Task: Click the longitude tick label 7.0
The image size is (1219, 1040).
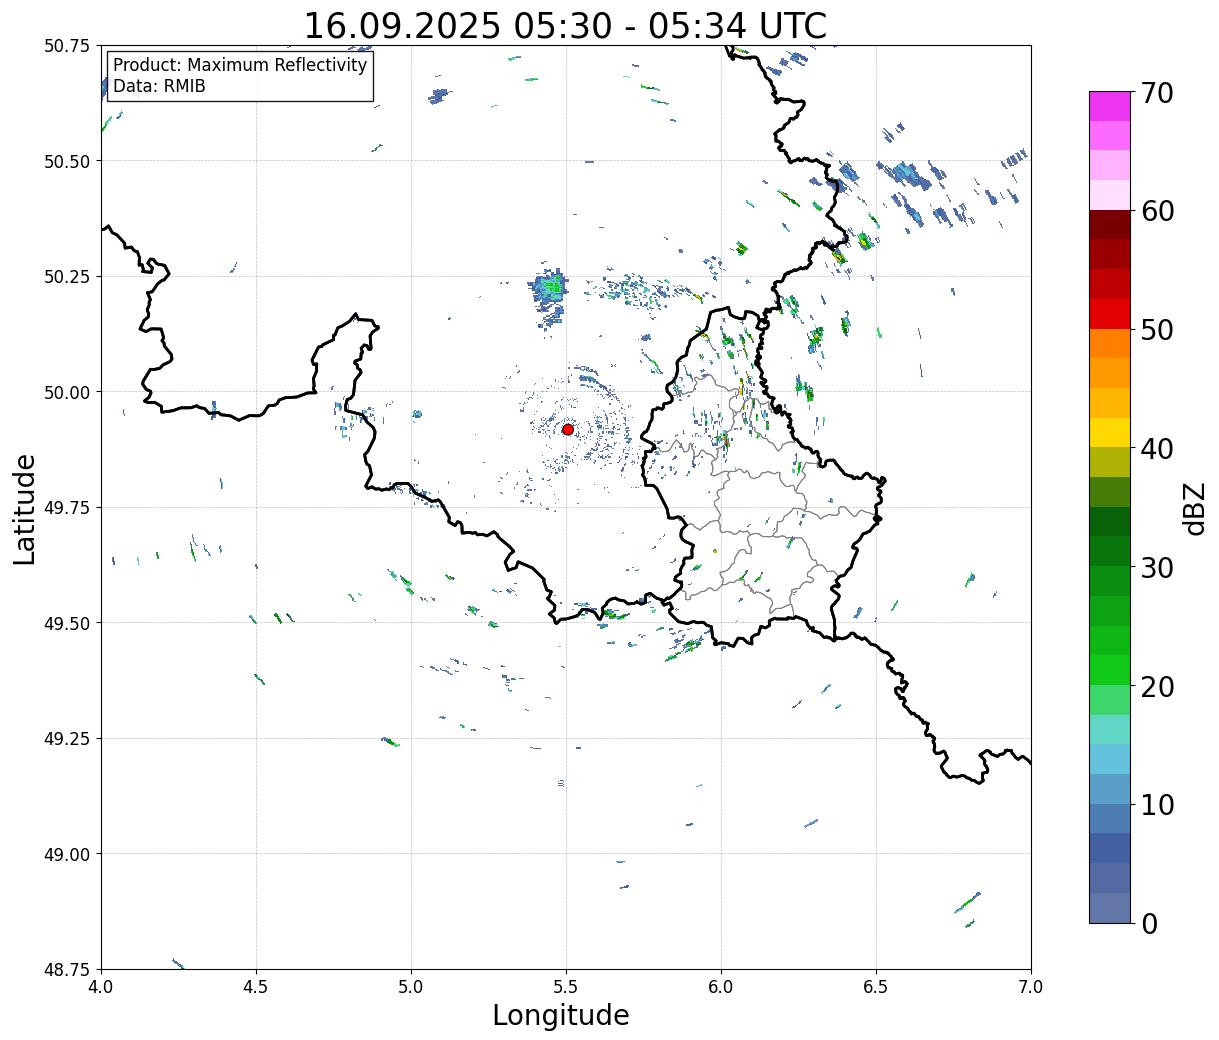Action: (1031, 987)
